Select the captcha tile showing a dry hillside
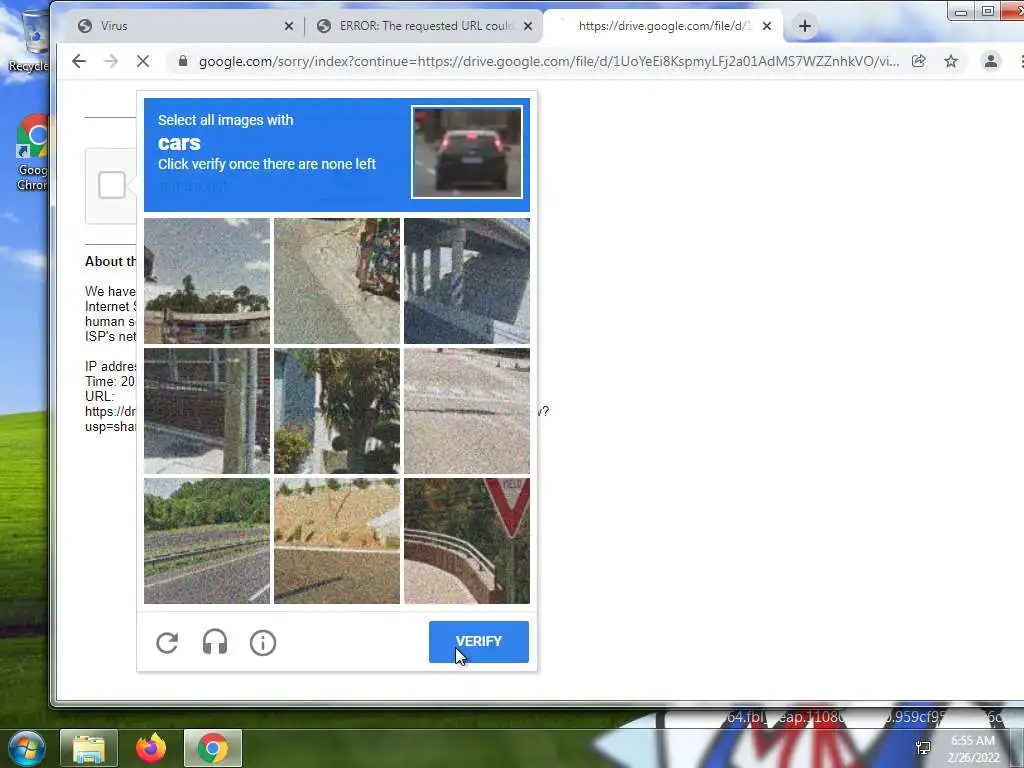1024x768 pixels. [x=337, y=541]
